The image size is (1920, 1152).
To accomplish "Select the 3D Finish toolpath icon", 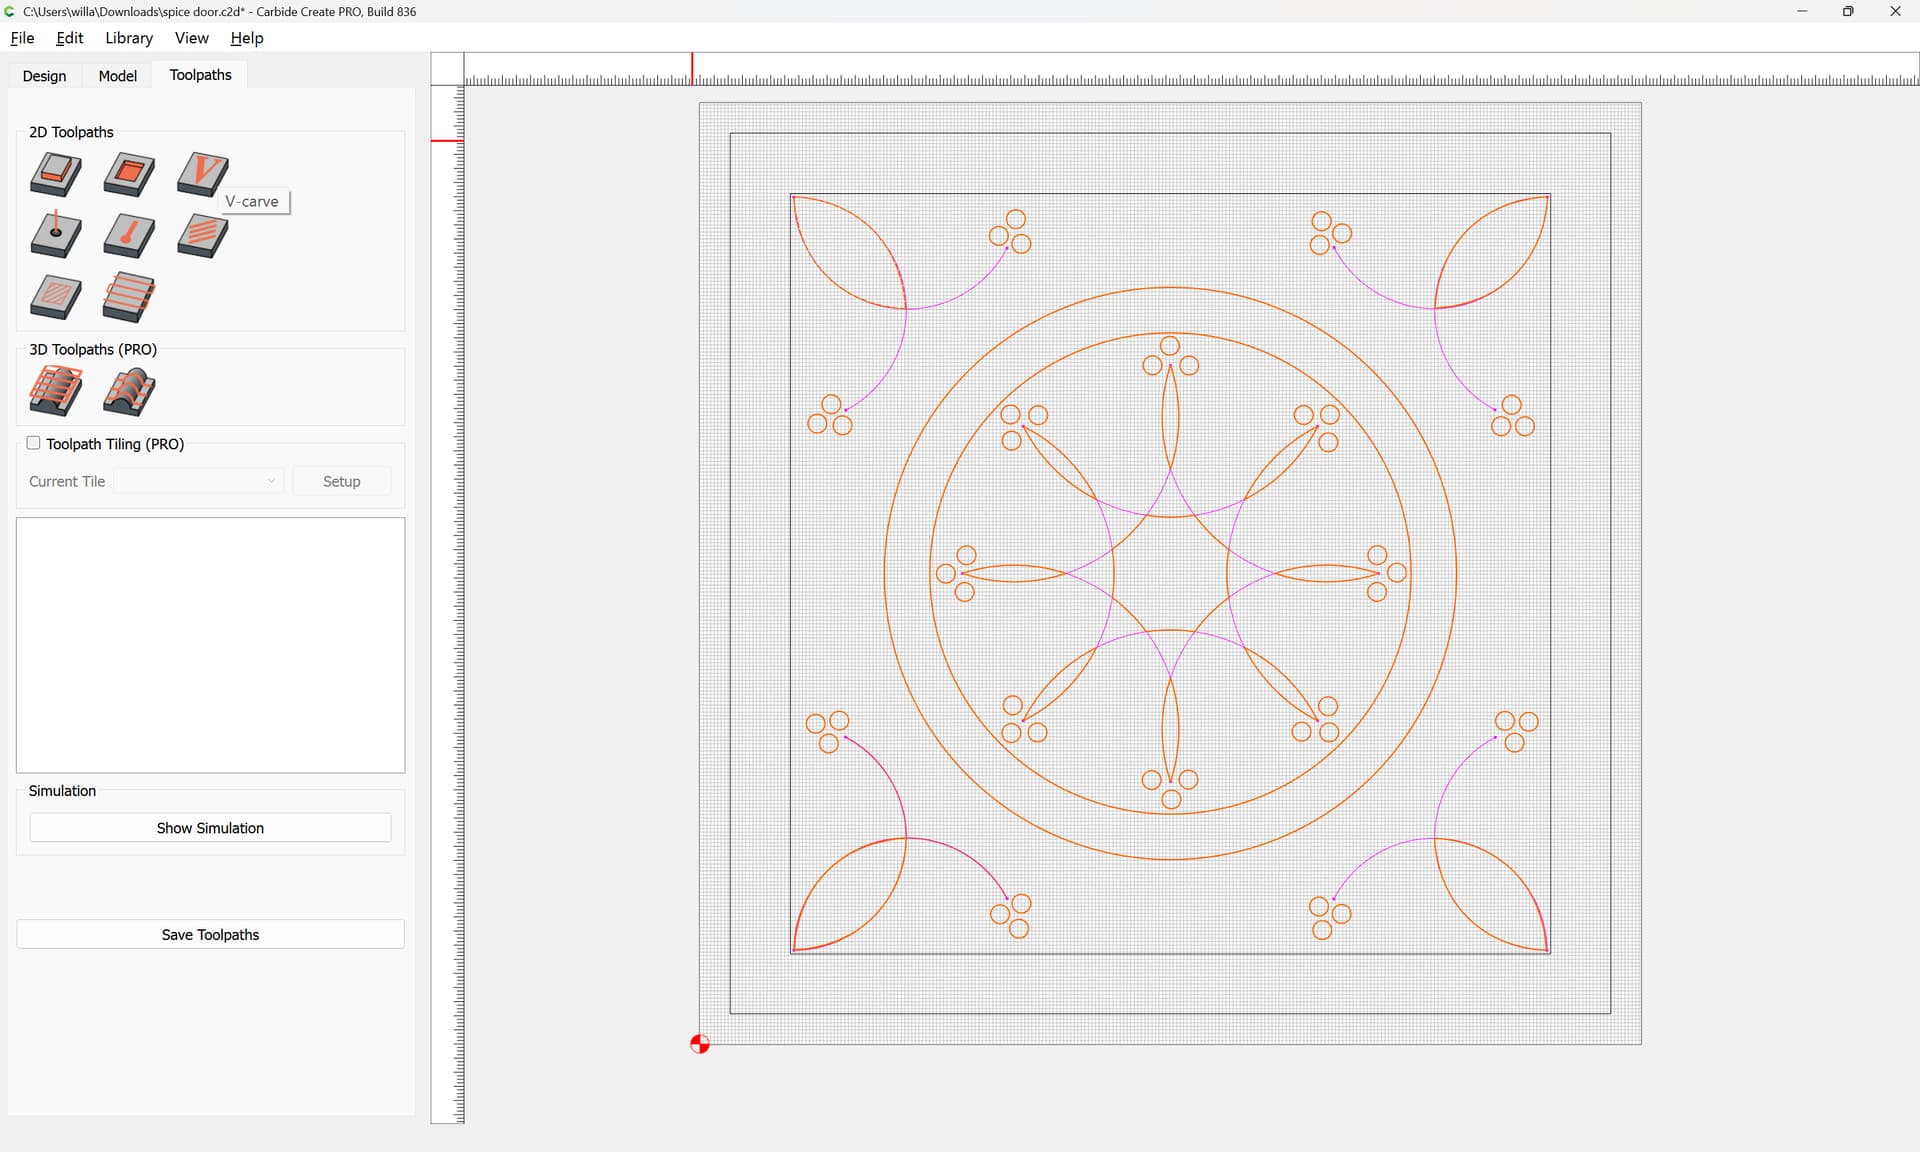I will [x=129, y=391].
